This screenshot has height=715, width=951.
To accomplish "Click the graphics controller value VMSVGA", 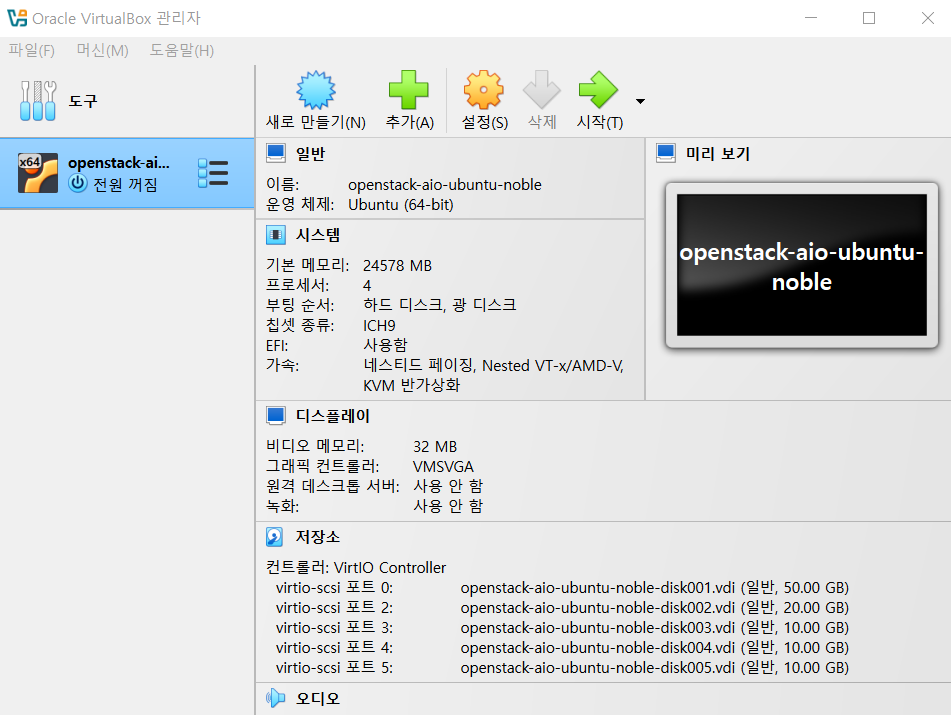I will point(443,467).
